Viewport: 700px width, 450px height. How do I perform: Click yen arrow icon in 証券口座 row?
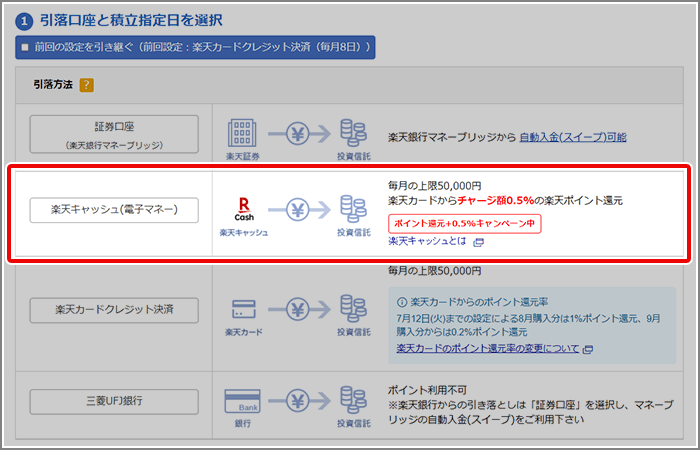coord(299,133)
